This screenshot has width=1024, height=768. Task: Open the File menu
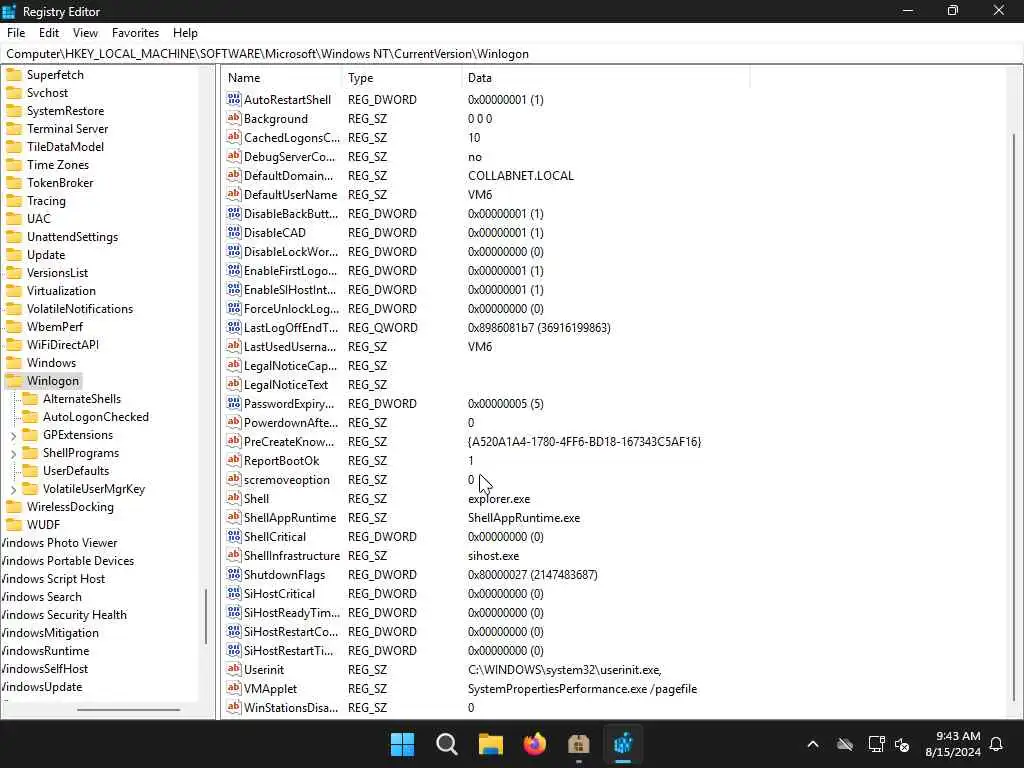pos(16,33)
